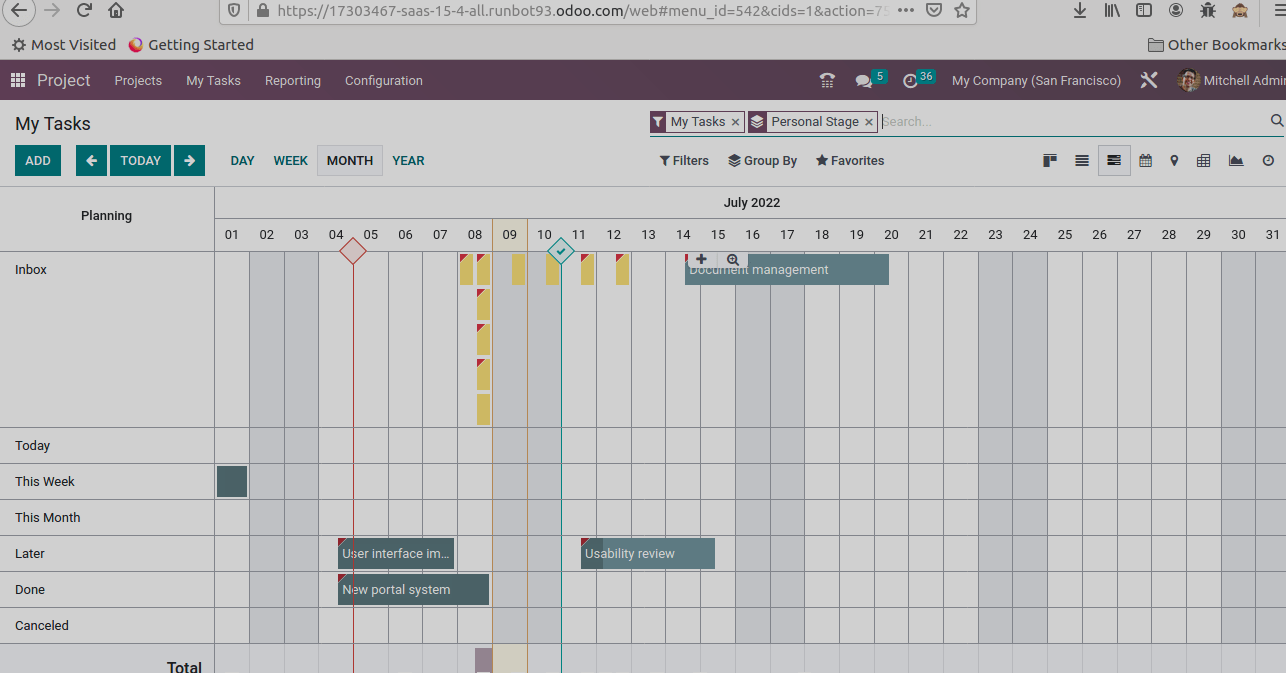Click the Project app title
The width and height of the screenshot is (1286, 673).
(x=64, y=80)
